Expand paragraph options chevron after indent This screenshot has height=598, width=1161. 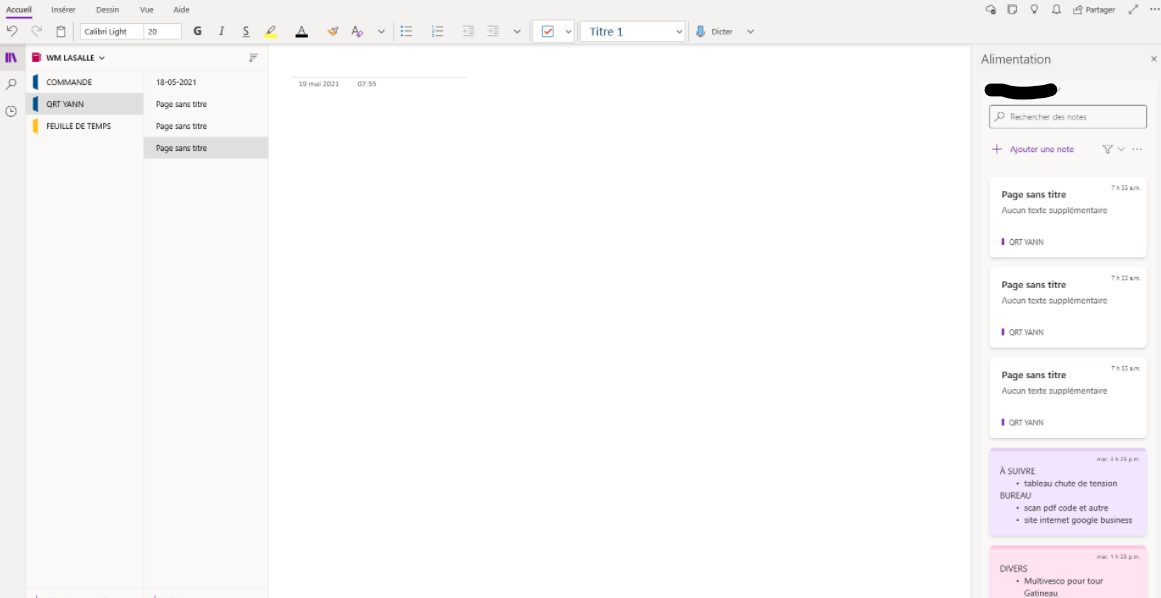click(x=517, y=31)
